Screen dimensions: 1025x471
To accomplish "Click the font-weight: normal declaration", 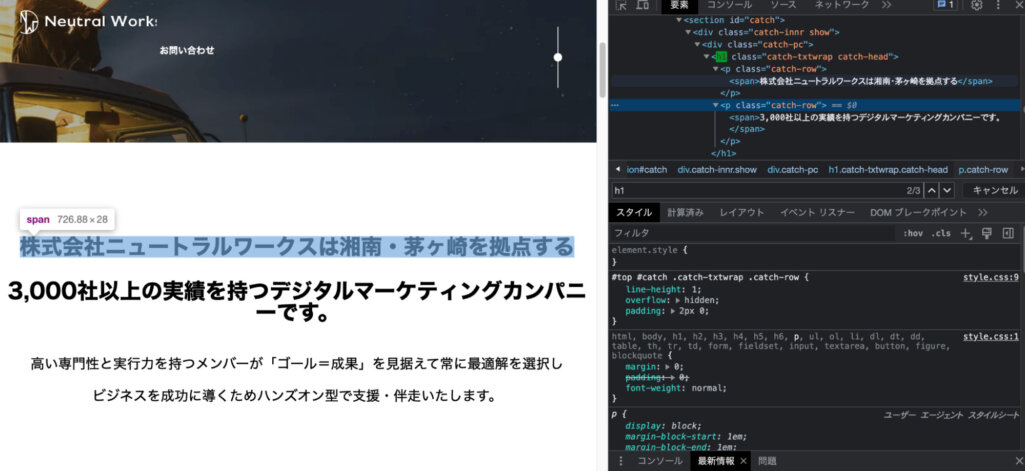I will point(676,388).
